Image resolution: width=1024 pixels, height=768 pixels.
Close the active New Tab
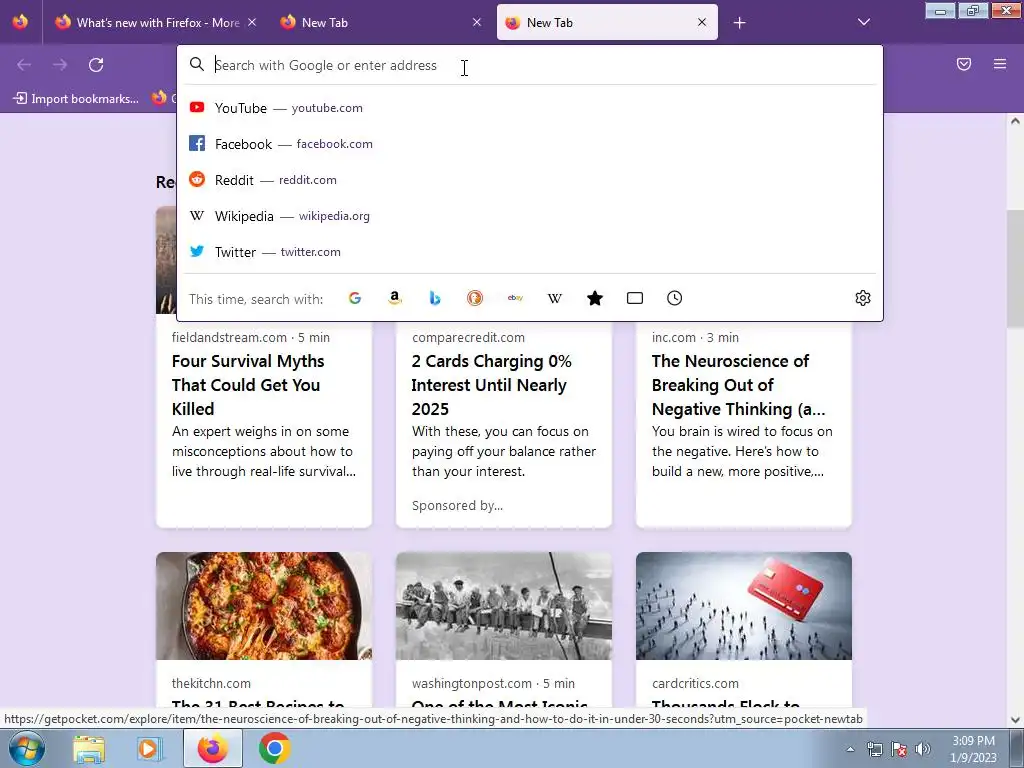tap(702, 22)
